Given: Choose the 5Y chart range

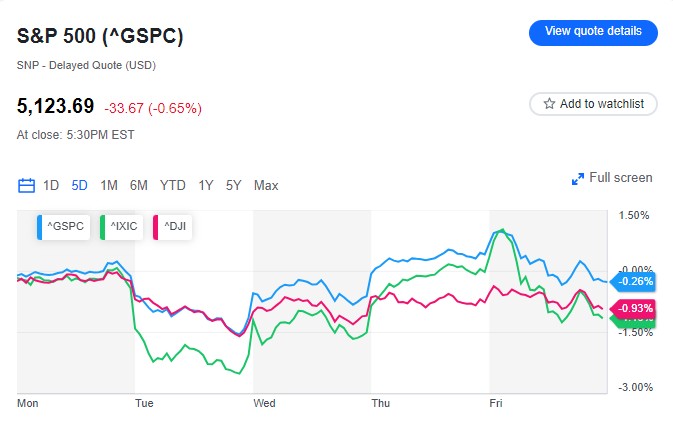Looking at the screenshot, I should click(x=234, y=185).
